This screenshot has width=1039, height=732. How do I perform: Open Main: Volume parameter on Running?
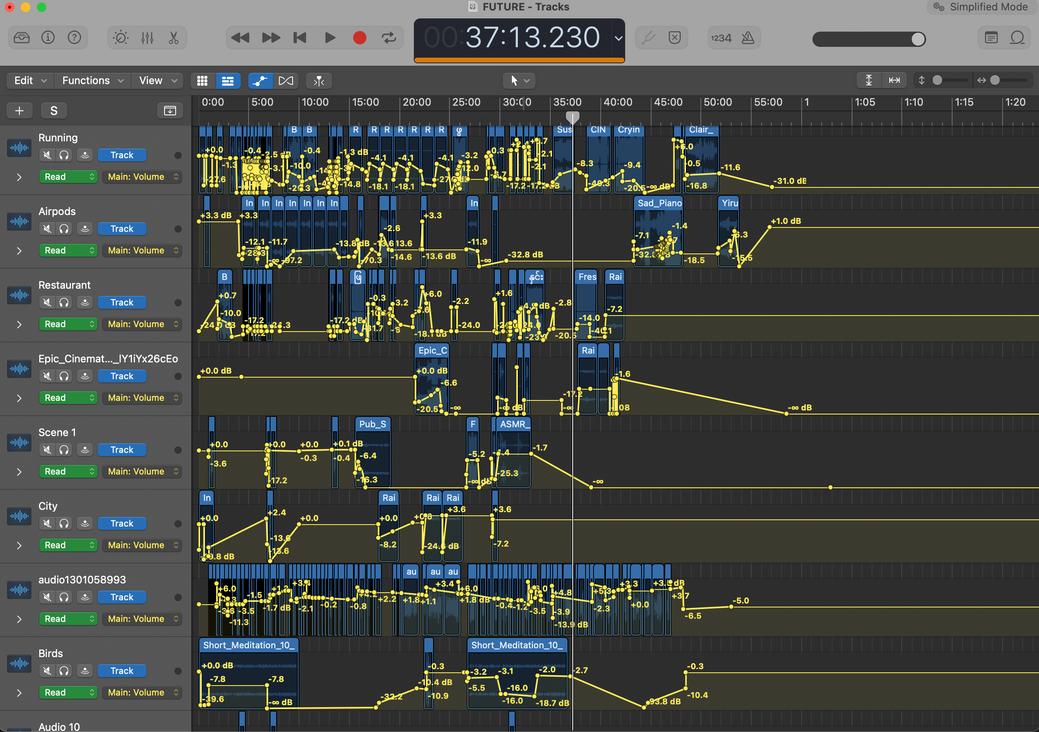click(x=141, y=177)
